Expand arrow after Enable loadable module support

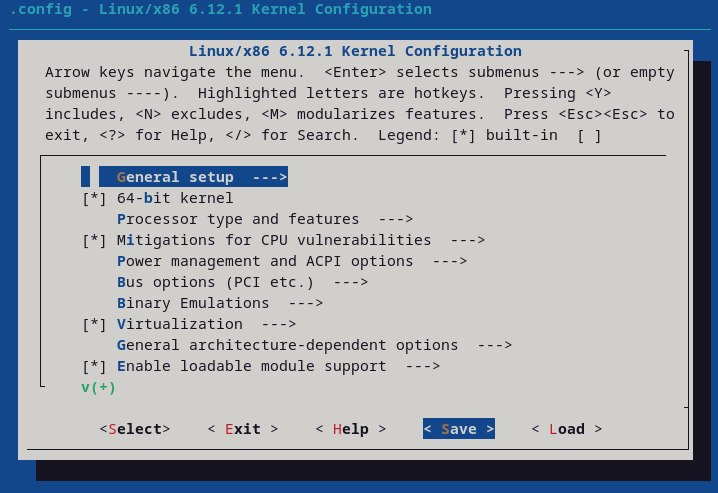coord(423,367)
